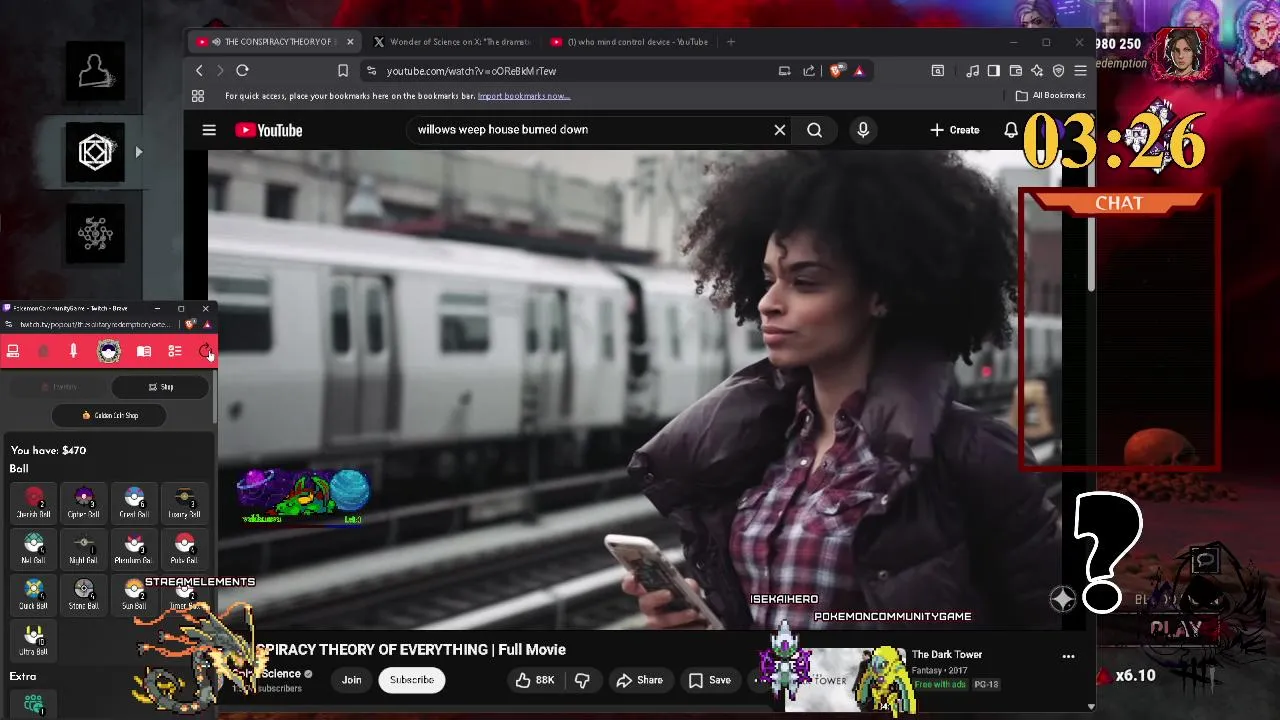Open site settings icon beside the URL

(x=371, y=71)
